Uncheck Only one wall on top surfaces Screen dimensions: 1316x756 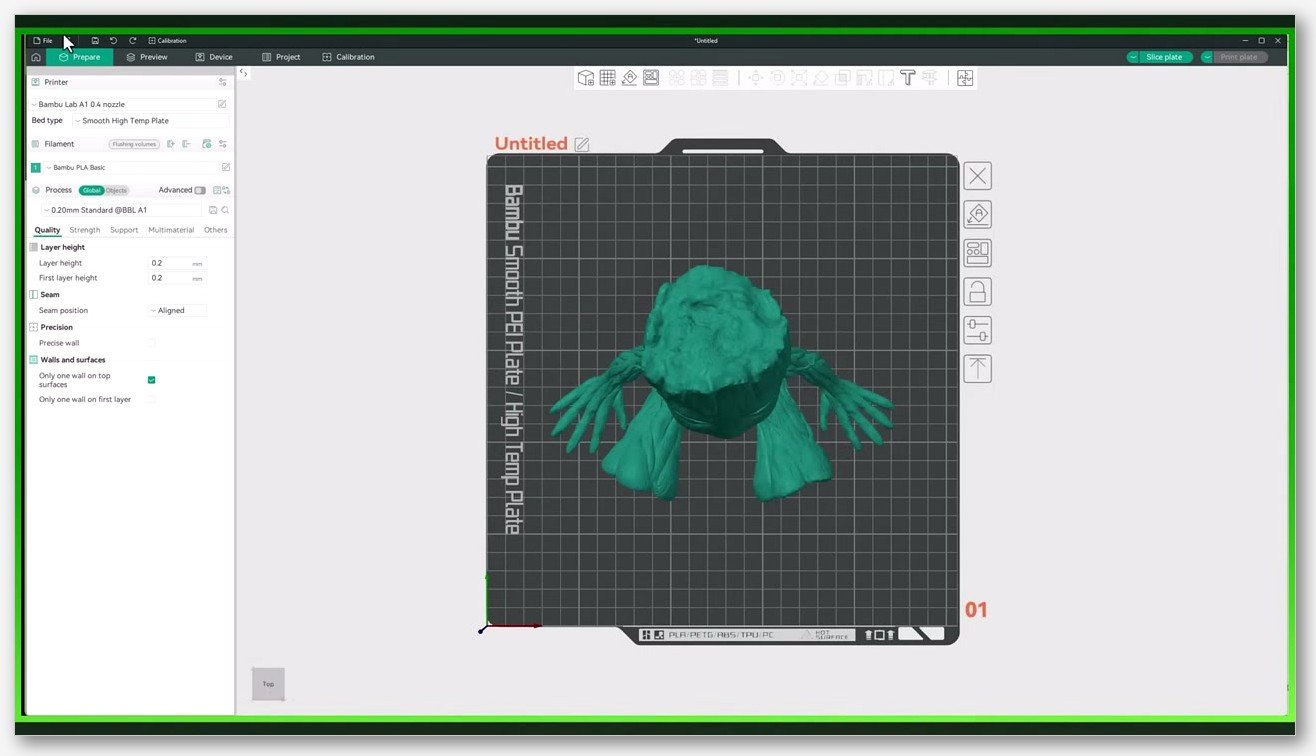pos(151,380)
